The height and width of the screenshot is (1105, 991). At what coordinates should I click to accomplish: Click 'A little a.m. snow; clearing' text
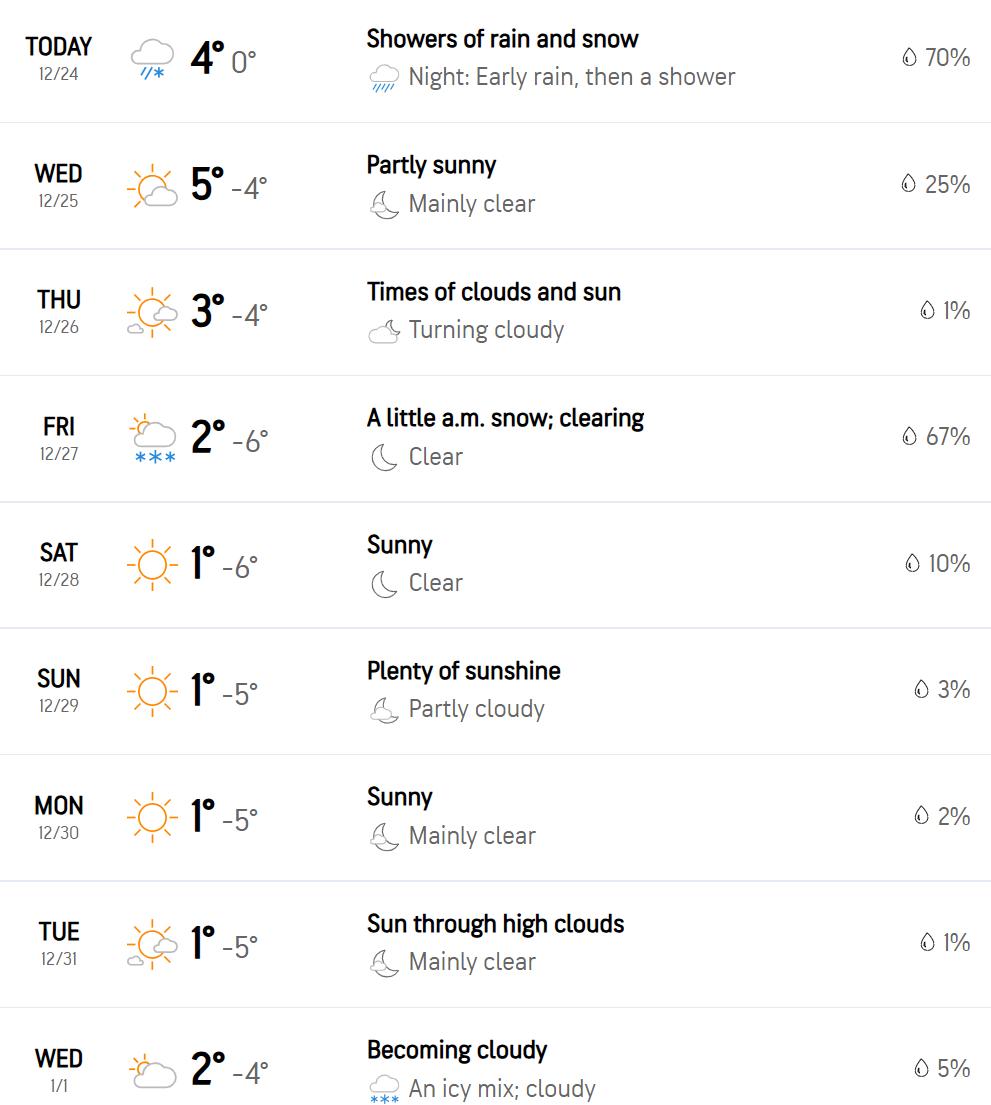coord(505,418)
